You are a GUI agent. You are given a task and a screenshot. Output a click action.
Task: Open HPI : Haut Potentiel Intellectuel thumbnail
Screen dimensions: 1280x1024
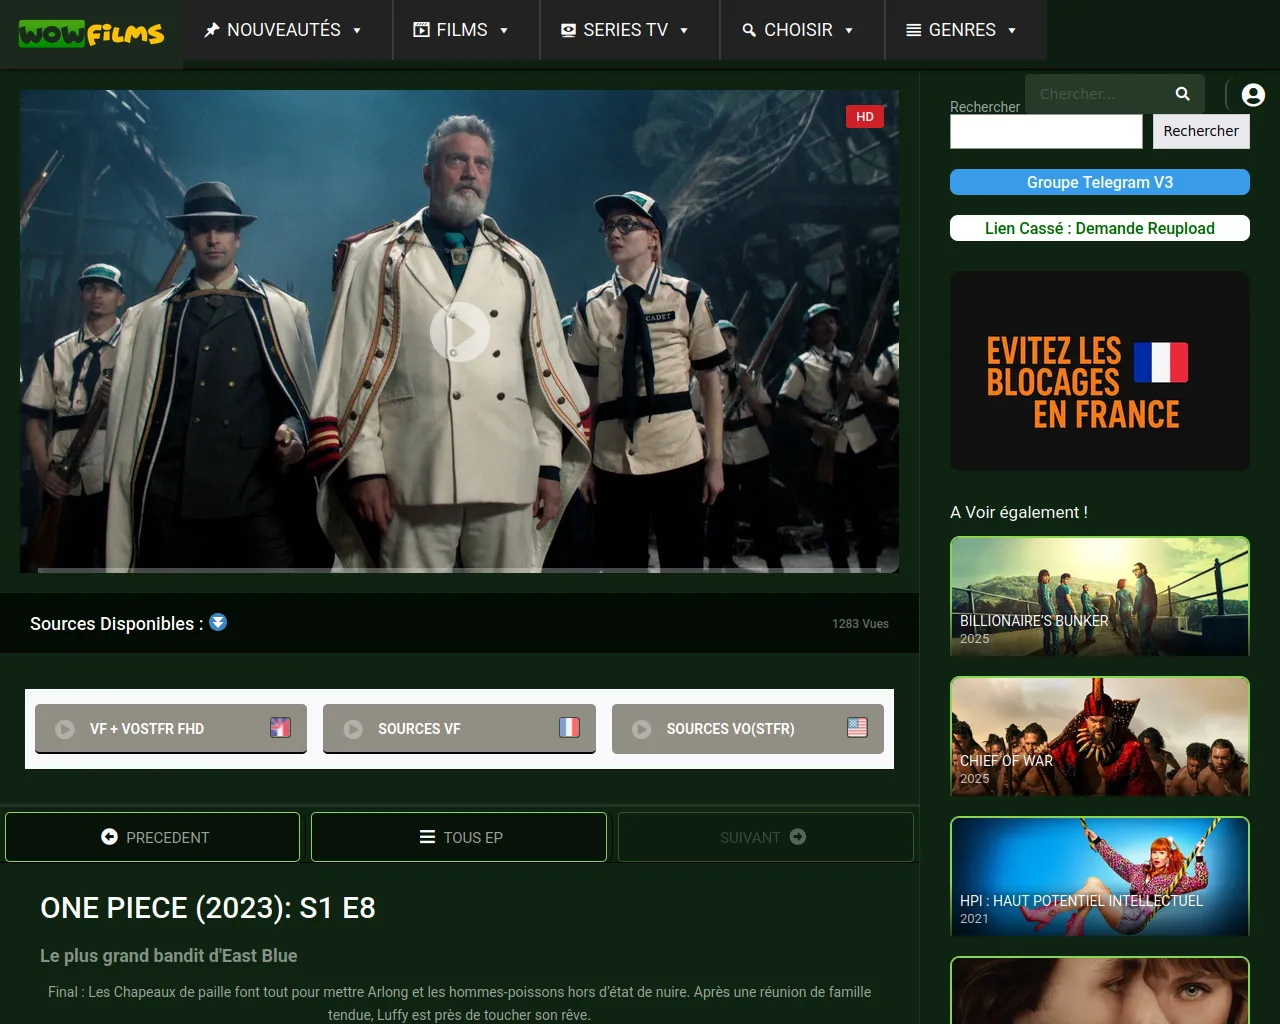pos(1100,876)
